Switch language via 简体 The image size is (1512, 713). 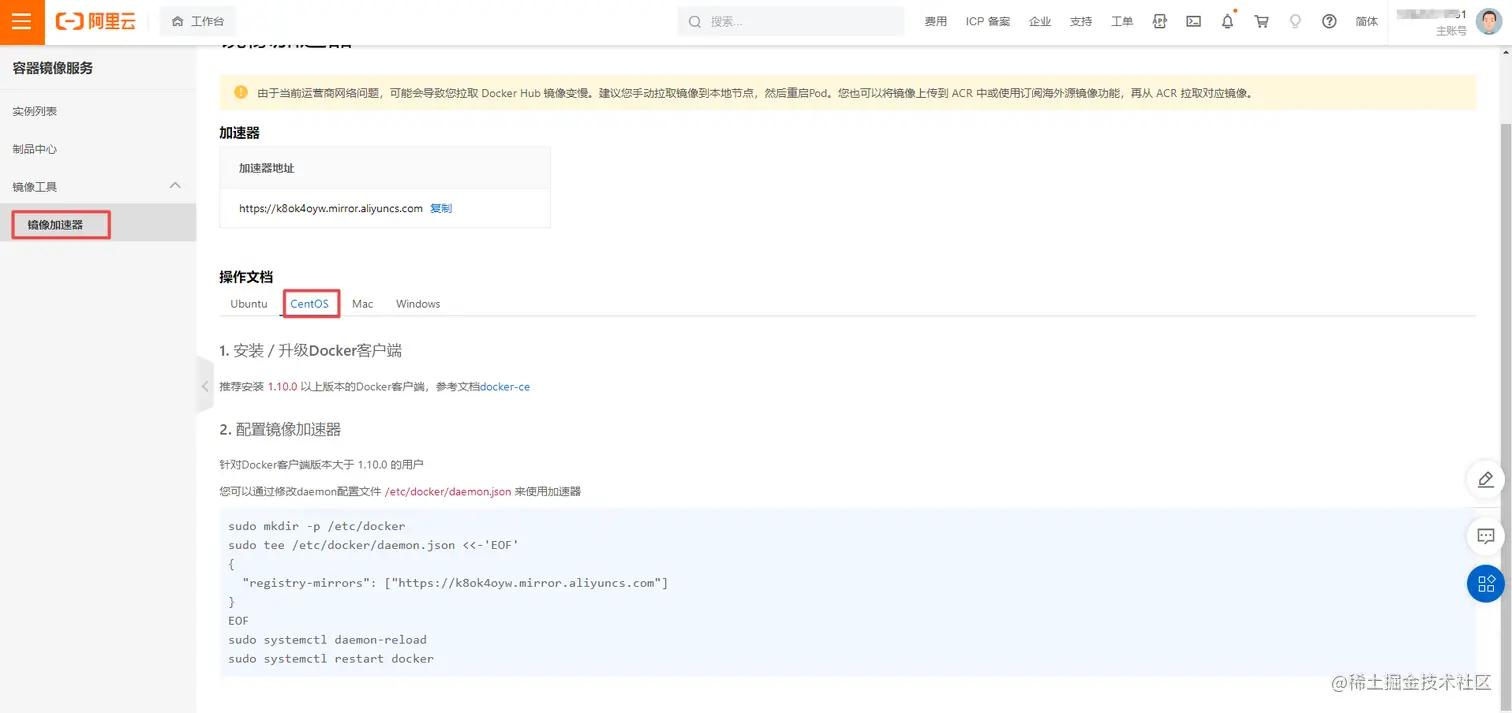tap(1366, 21)
